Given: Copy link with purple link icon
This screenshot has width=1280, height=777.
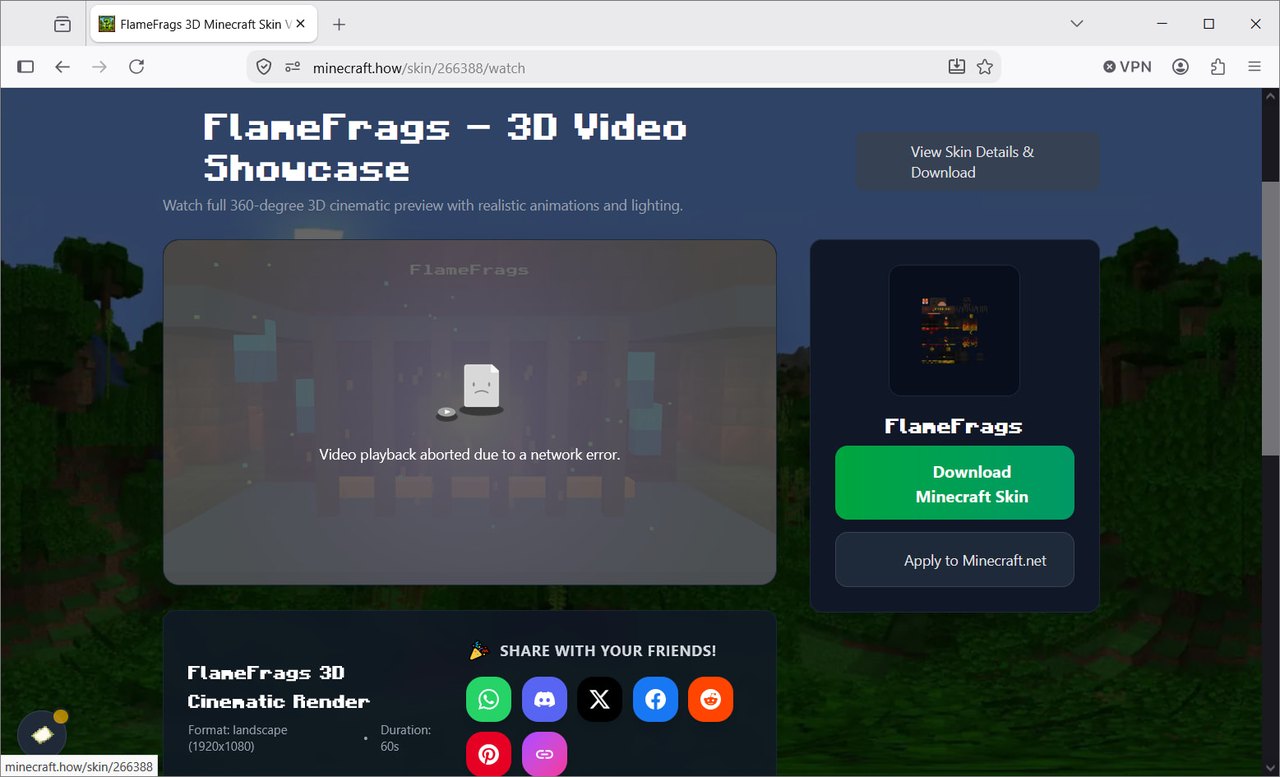Looking at the screenshot, I should coord(544,754).
